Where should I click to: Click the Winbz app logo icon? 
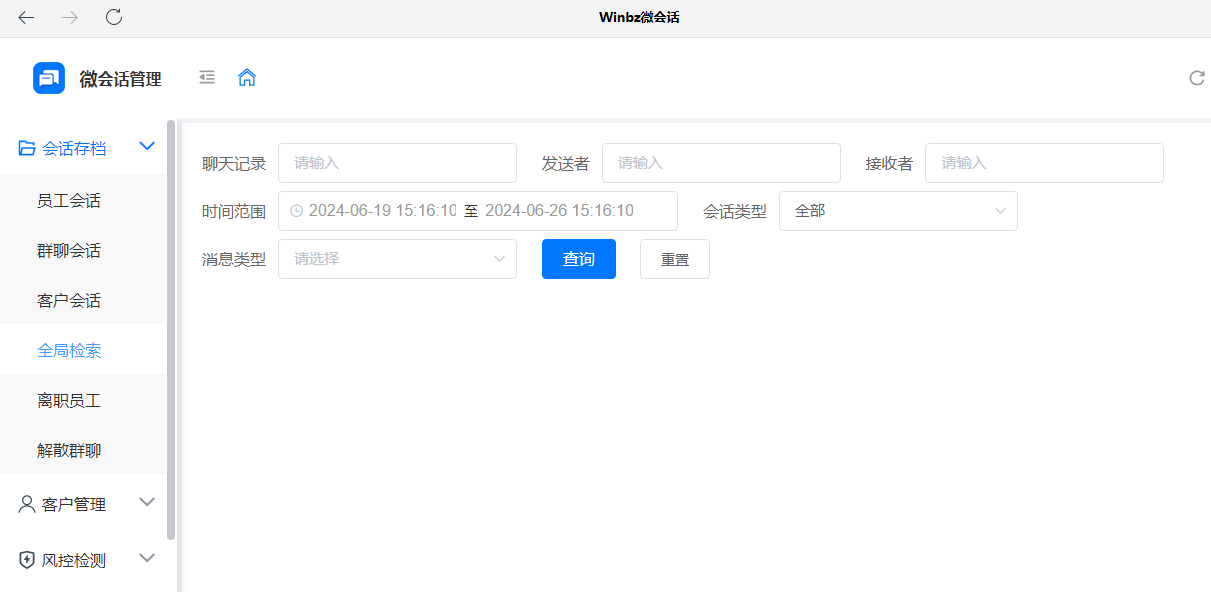pos(49,77)
